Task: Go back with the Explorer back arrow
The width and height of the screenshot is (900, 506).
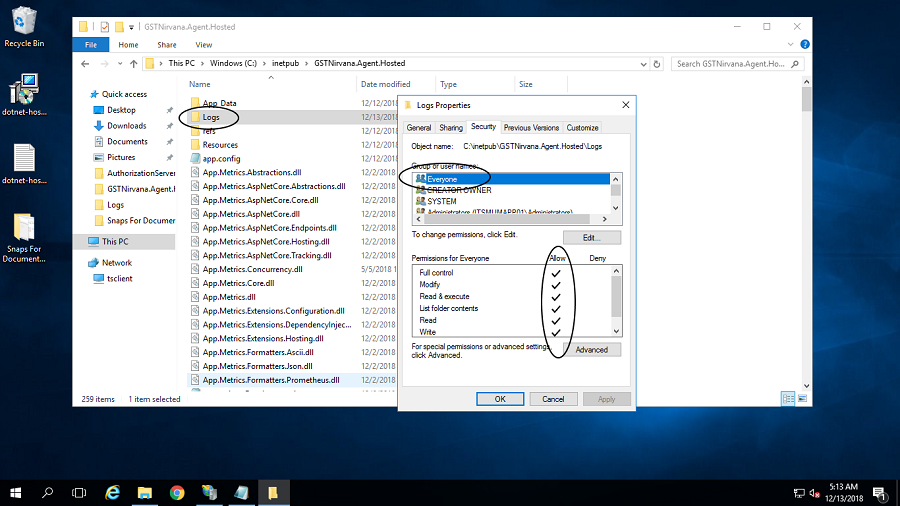Action: click(85, 64)
